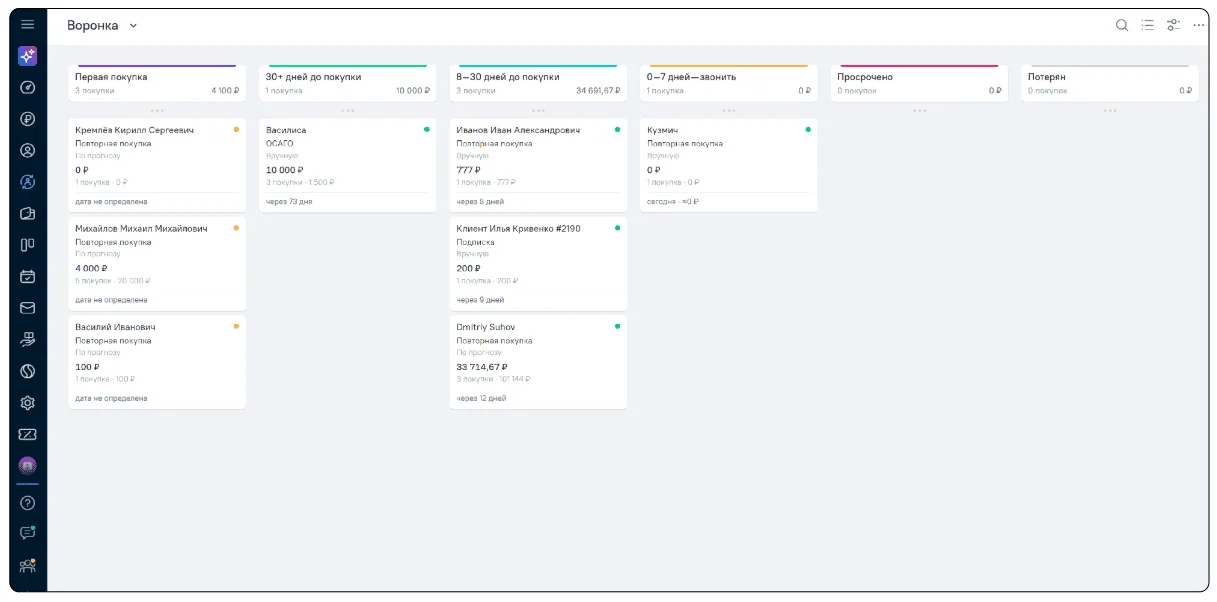Select the 8–30 дней до покупки column header
The width and height of the screenshot is (1217, 602).
(x=538, y=83)
